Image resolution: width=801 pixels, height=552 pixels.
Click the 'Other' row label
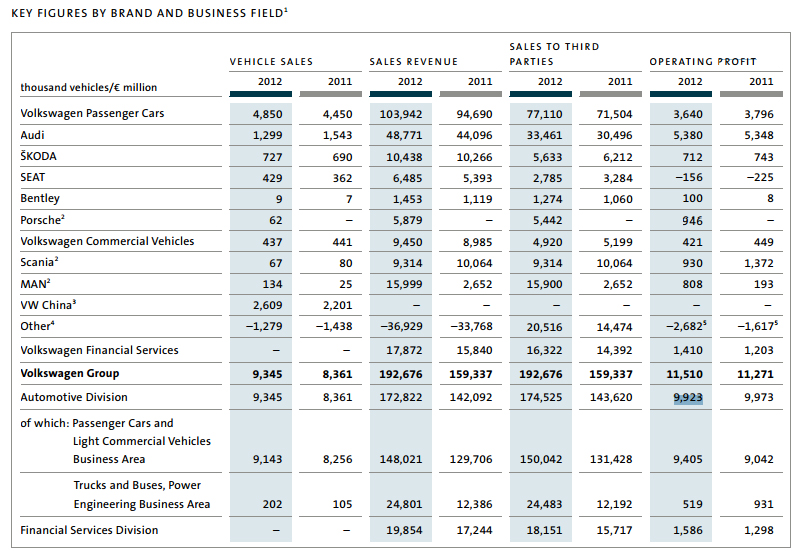point(37,326)
